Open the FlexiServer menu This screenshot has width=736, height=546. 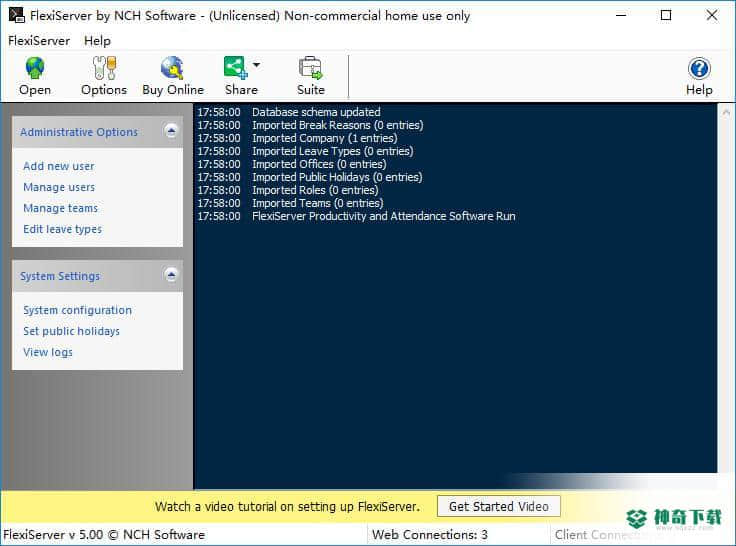pyautogui.click(x=39, y=41)
